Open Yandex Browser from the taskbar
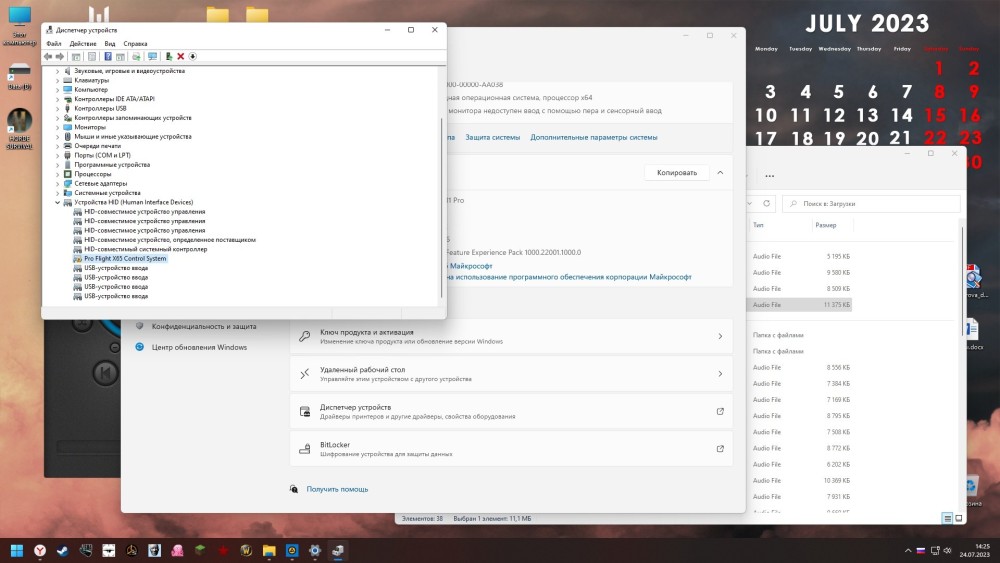 [40, 550]
